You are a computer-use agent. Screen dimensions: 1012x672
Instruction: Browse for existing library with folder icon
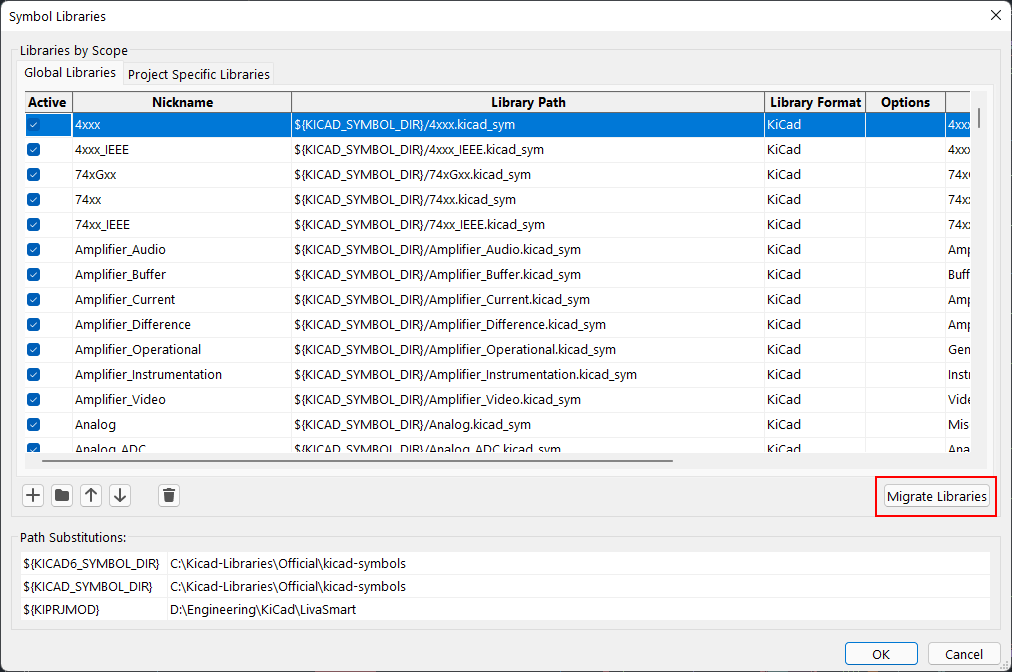[62, 496]
